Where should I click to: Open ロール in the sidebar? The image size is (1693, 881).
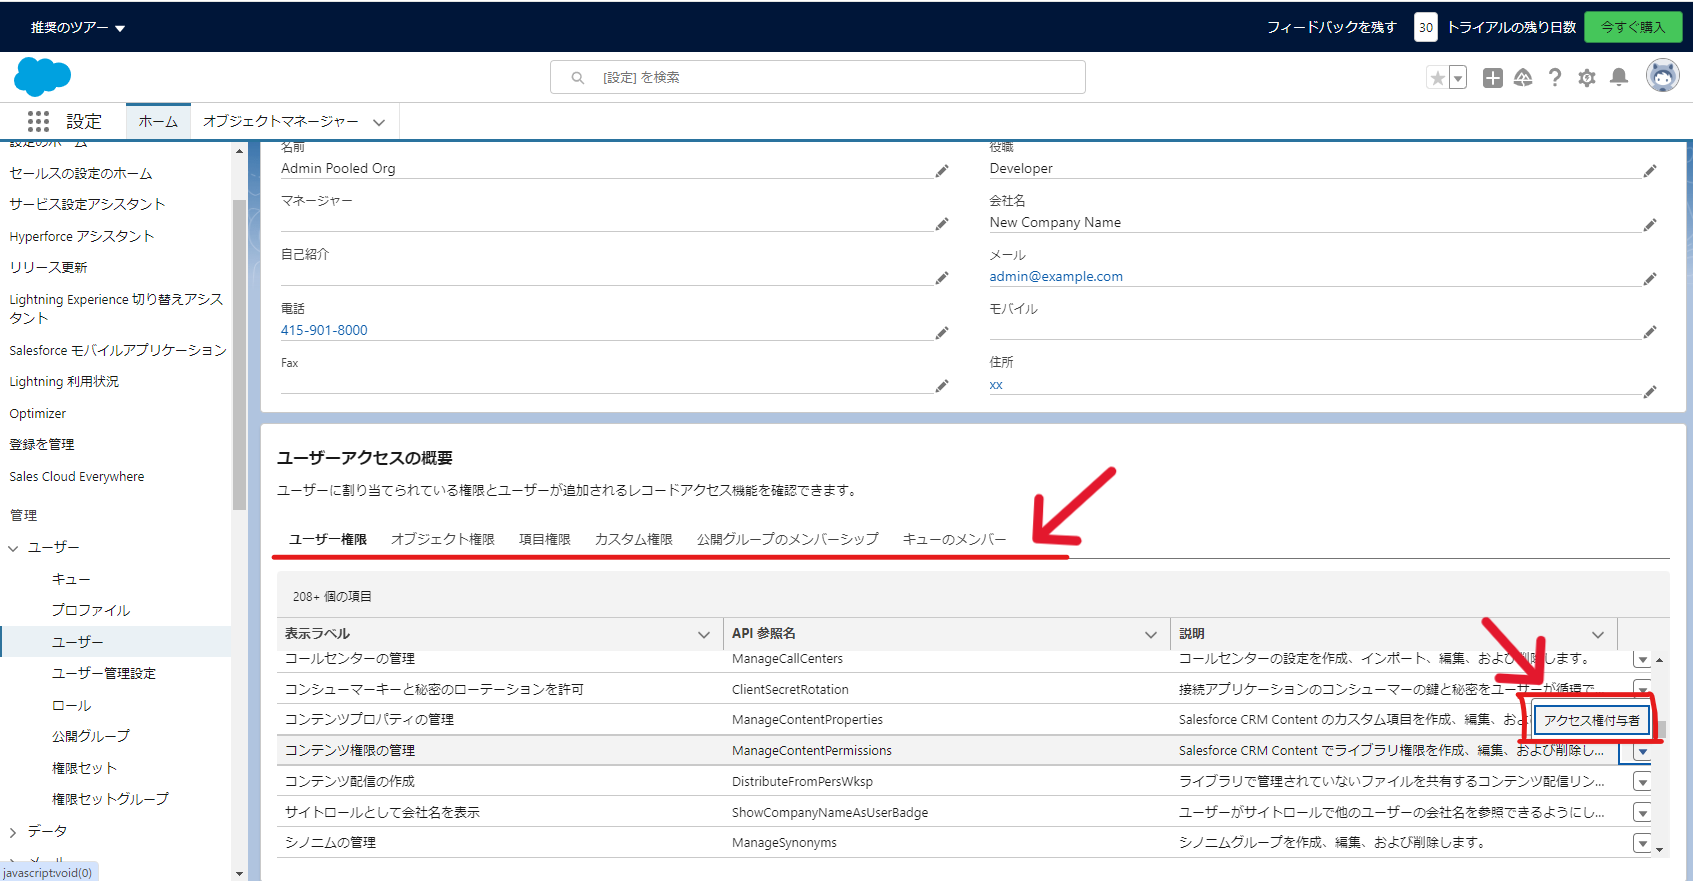coord(71,705)
